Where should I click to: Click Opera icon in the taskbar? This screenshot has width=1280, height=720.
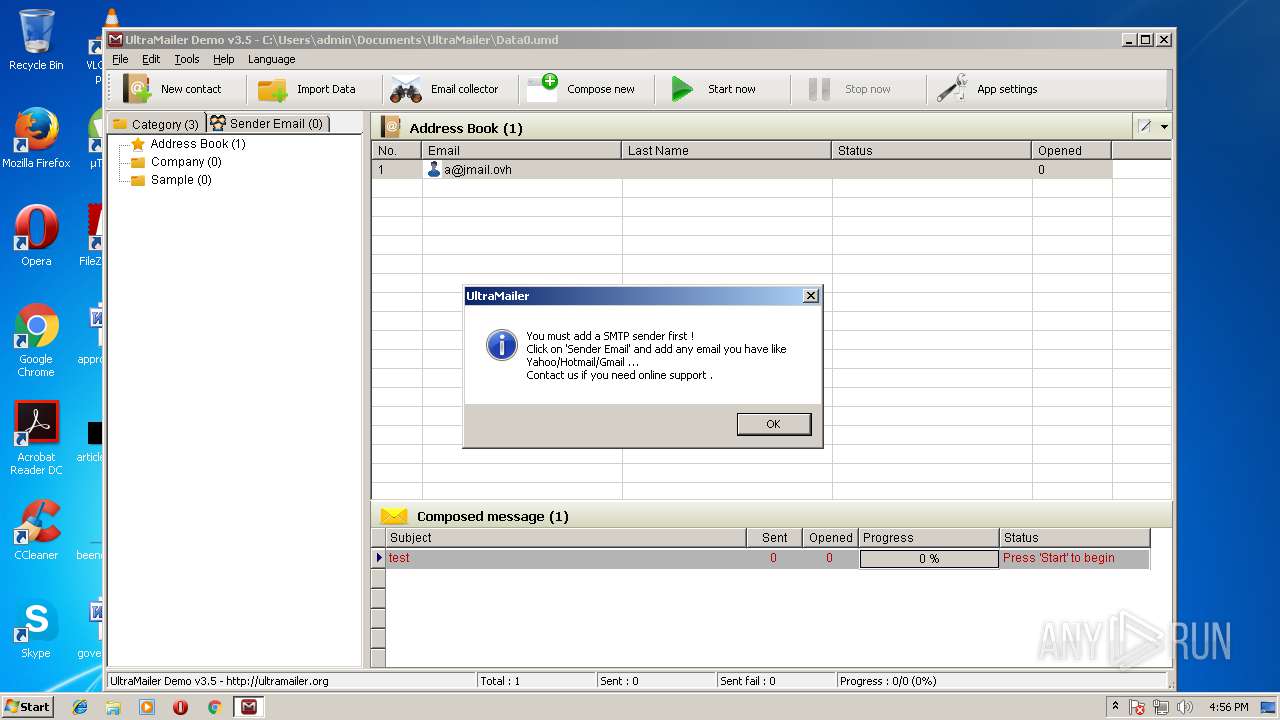pyautogui.click(x=180, y=707)
